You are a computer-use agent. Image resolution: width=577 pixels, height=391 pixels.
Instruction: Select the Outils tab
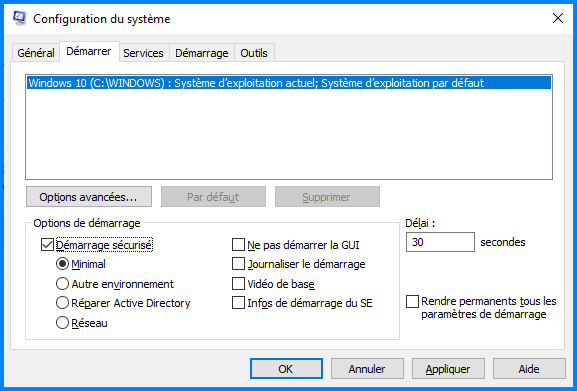(x=254, y=53)
